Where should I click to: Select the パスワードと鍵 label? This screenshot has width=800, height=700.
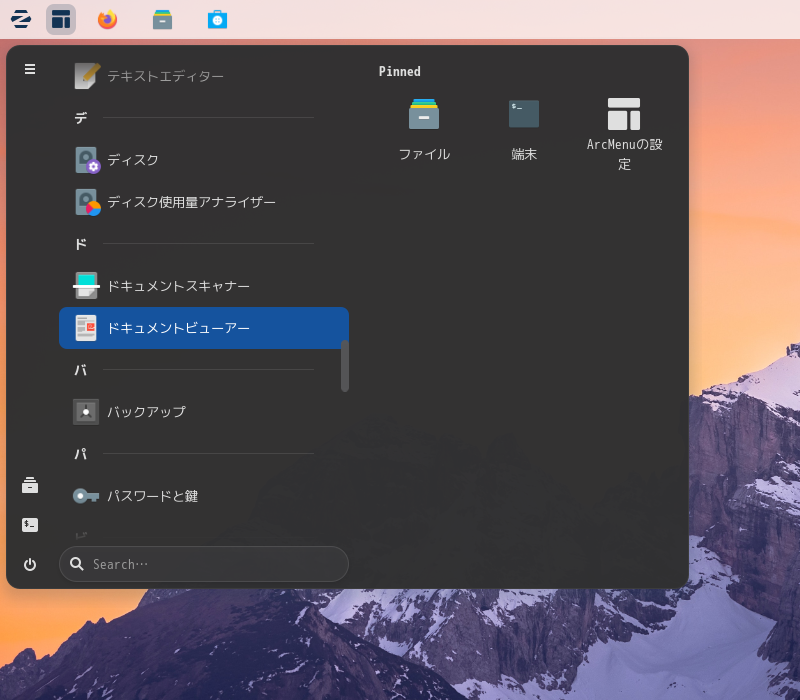(153, 496)
